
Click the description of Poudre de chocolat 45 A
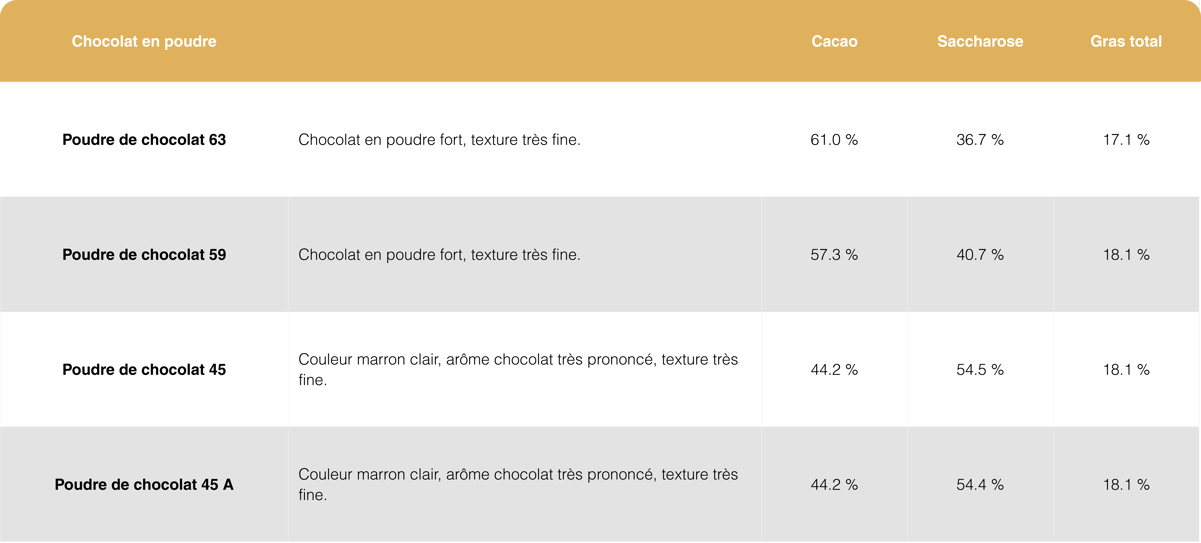[518, 485]
